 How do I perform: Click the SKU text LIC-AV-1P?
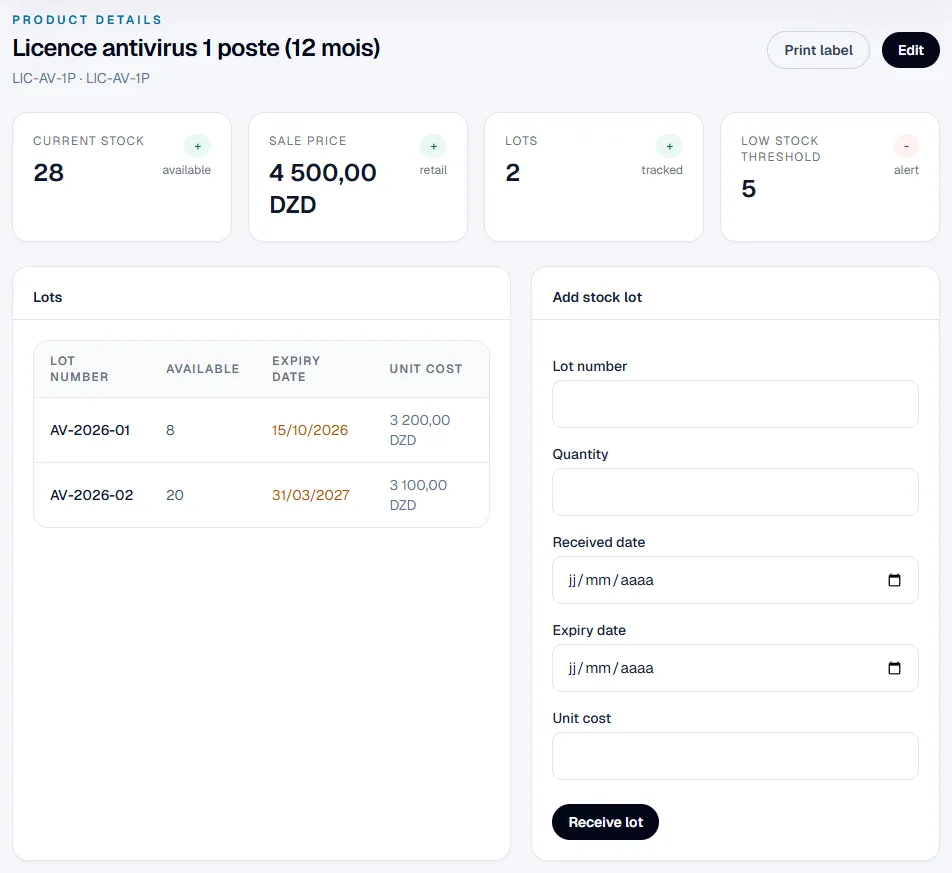coord(81,78)
